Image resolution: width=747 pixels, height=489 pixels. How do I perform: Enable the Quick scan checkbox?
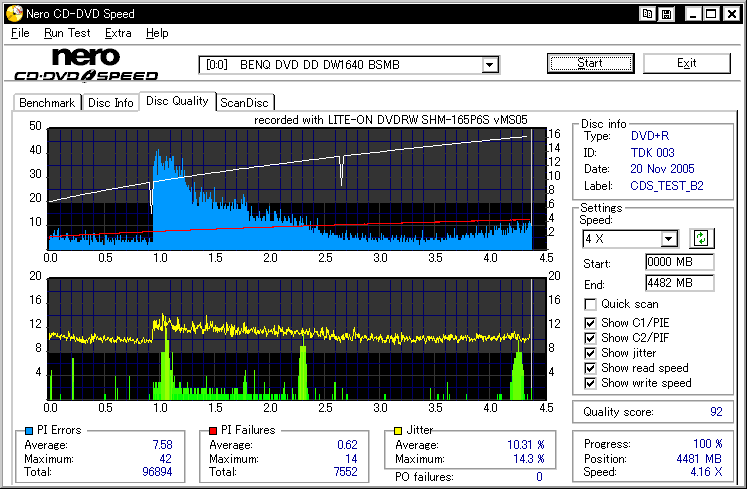point(591,304)
